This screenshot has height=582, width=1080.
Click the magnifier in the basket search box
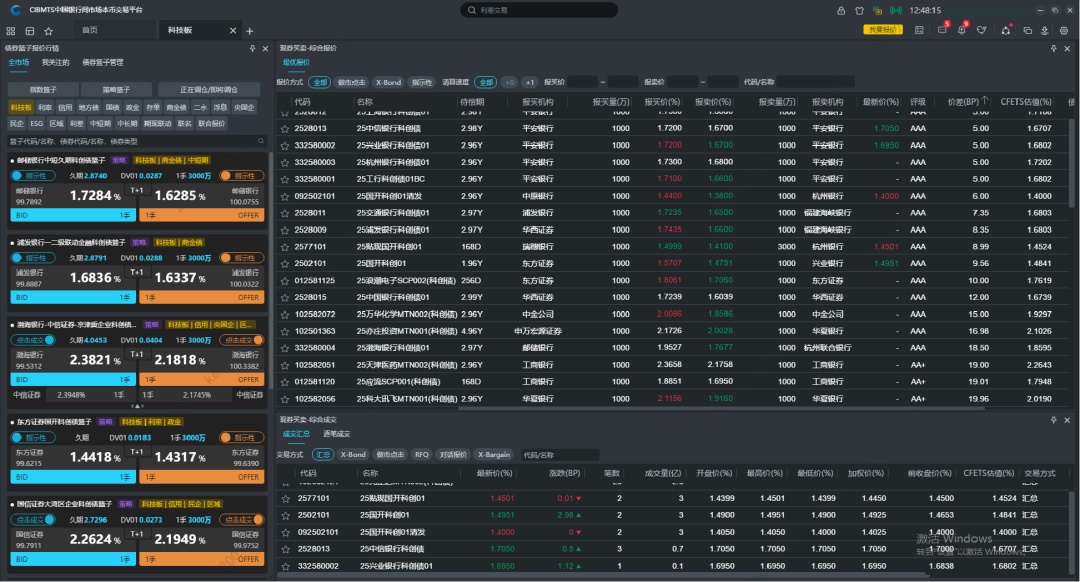pos(261,141)
